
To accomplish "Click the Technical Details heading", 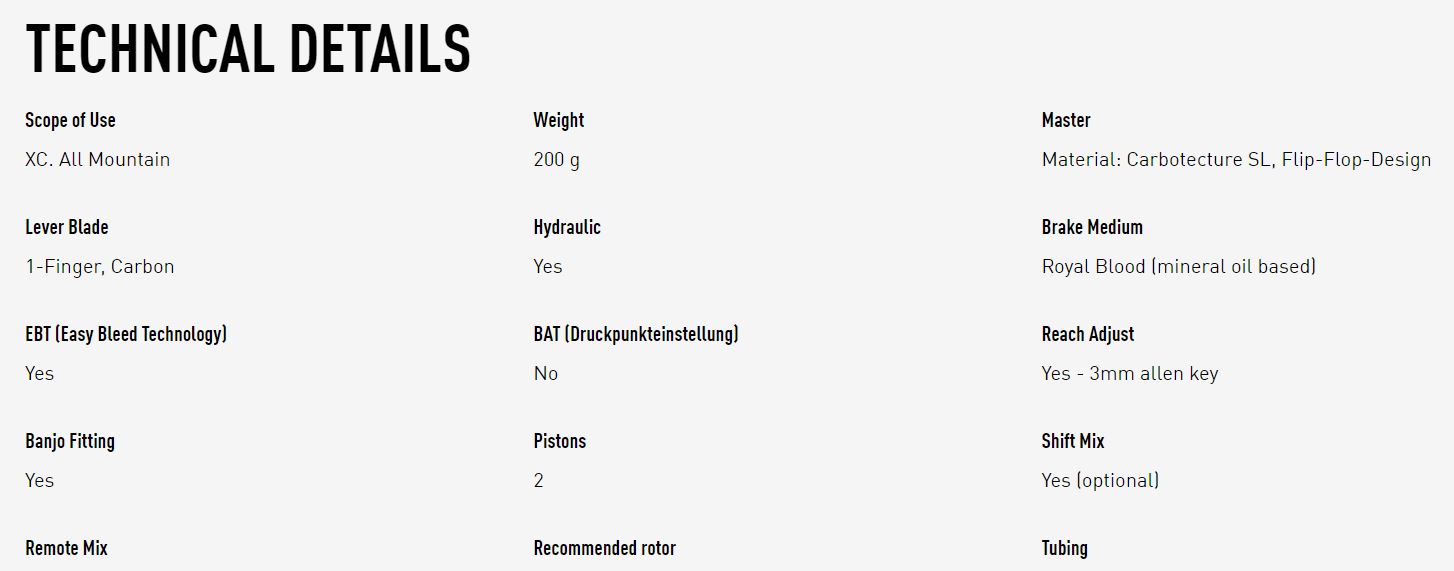I will click(248, 48).
